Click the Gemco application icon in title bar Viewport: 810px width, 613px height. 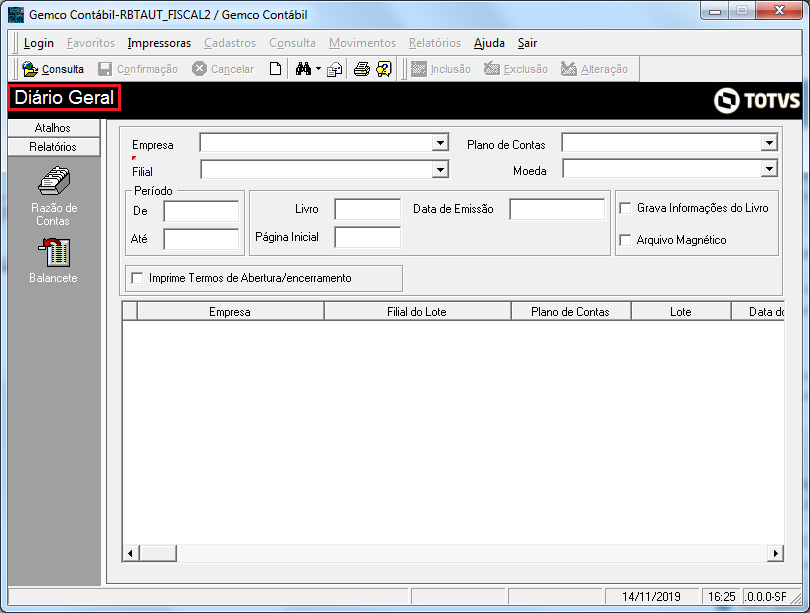[16, 14]
